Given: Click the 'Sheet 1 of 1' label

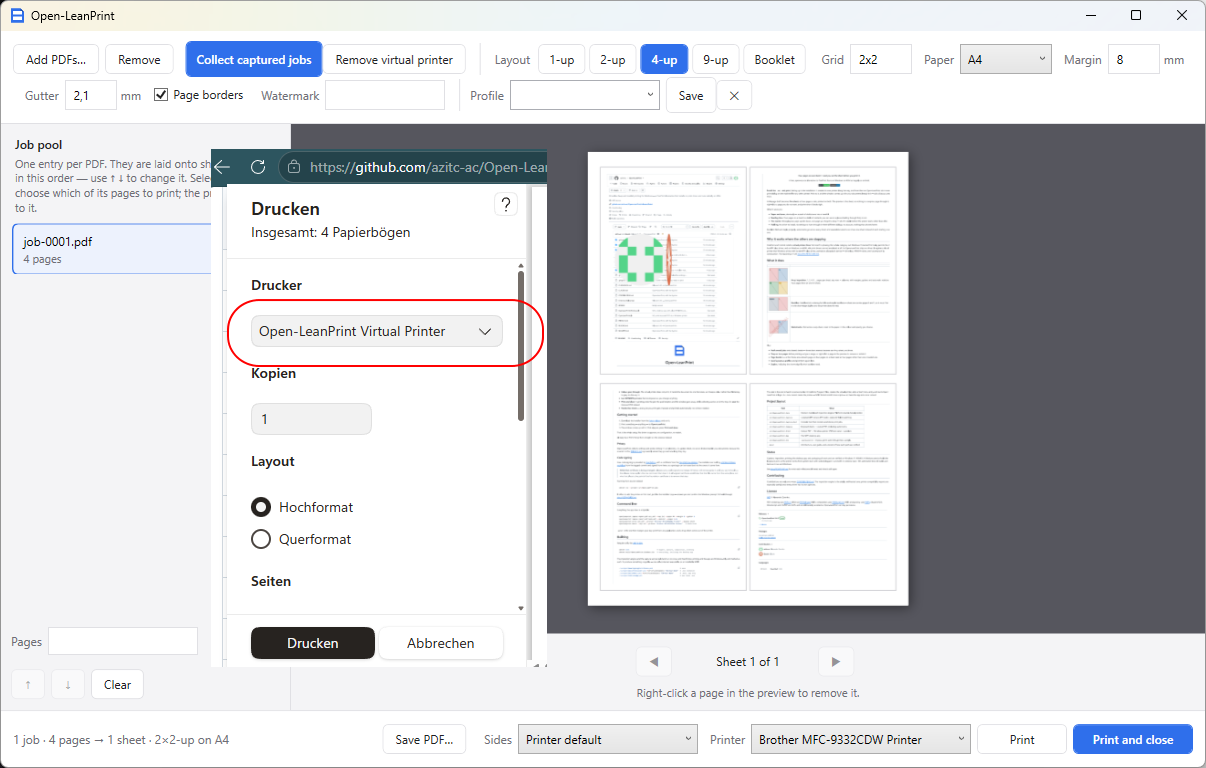Looking at the screenshot, I should 747,662.
